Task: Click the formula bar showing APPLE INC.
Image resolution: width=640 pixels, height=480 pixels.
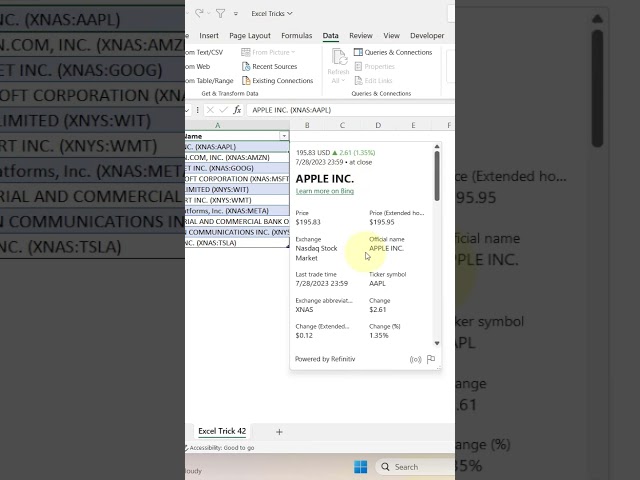Action: click(x=351, y=110)
